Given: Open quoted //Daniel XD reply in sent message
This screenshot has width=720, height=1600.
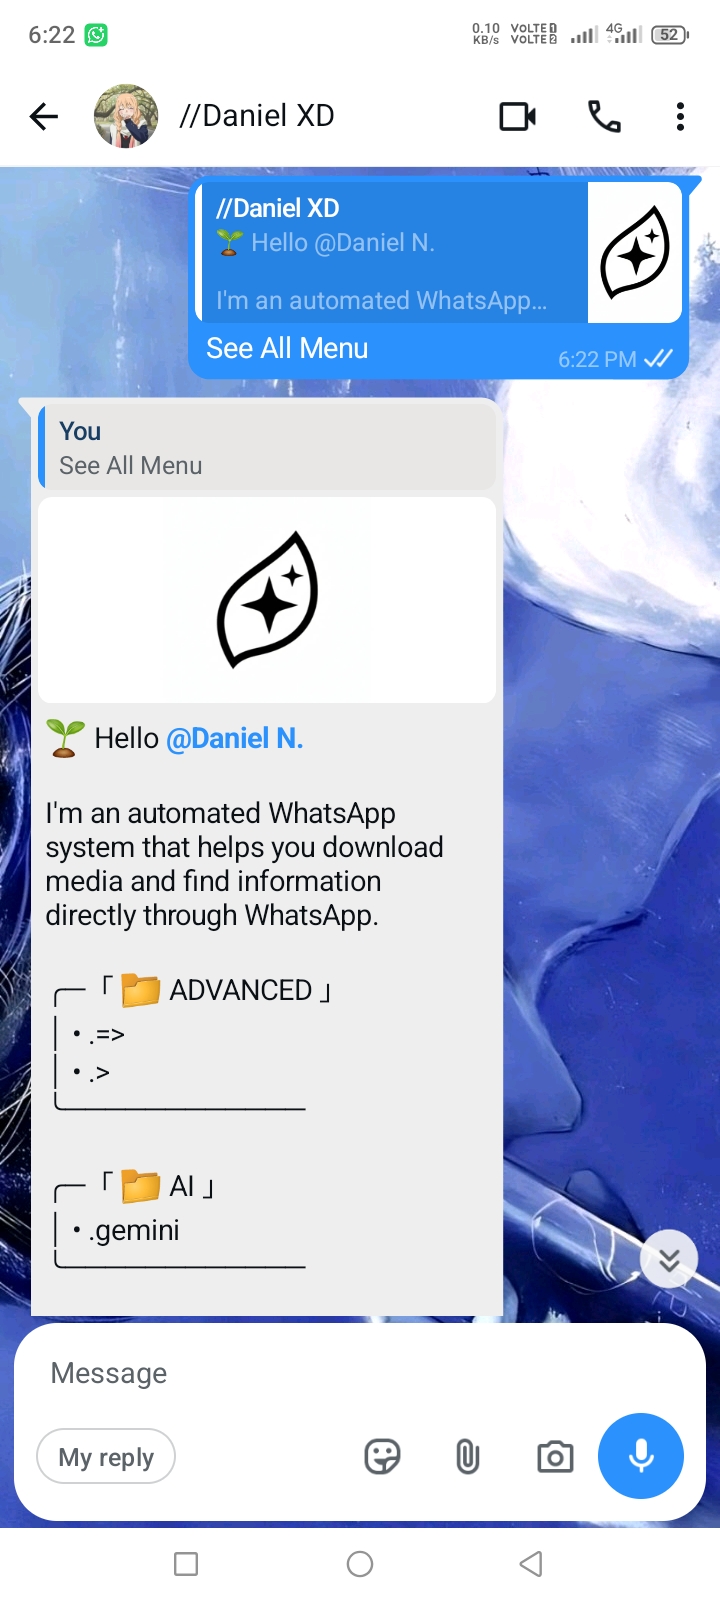Looking at the screenshot, I should tap(438, 251).
